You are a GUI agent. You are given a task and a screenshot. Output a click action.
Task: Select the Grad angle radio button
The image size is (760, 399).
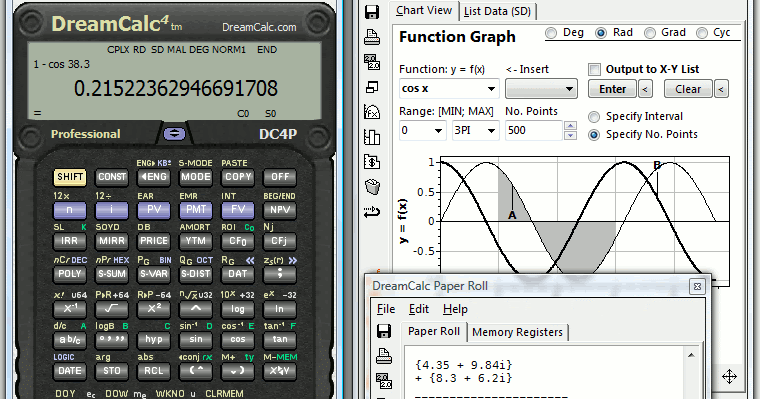pyautogui.click(x=650, y=33)
